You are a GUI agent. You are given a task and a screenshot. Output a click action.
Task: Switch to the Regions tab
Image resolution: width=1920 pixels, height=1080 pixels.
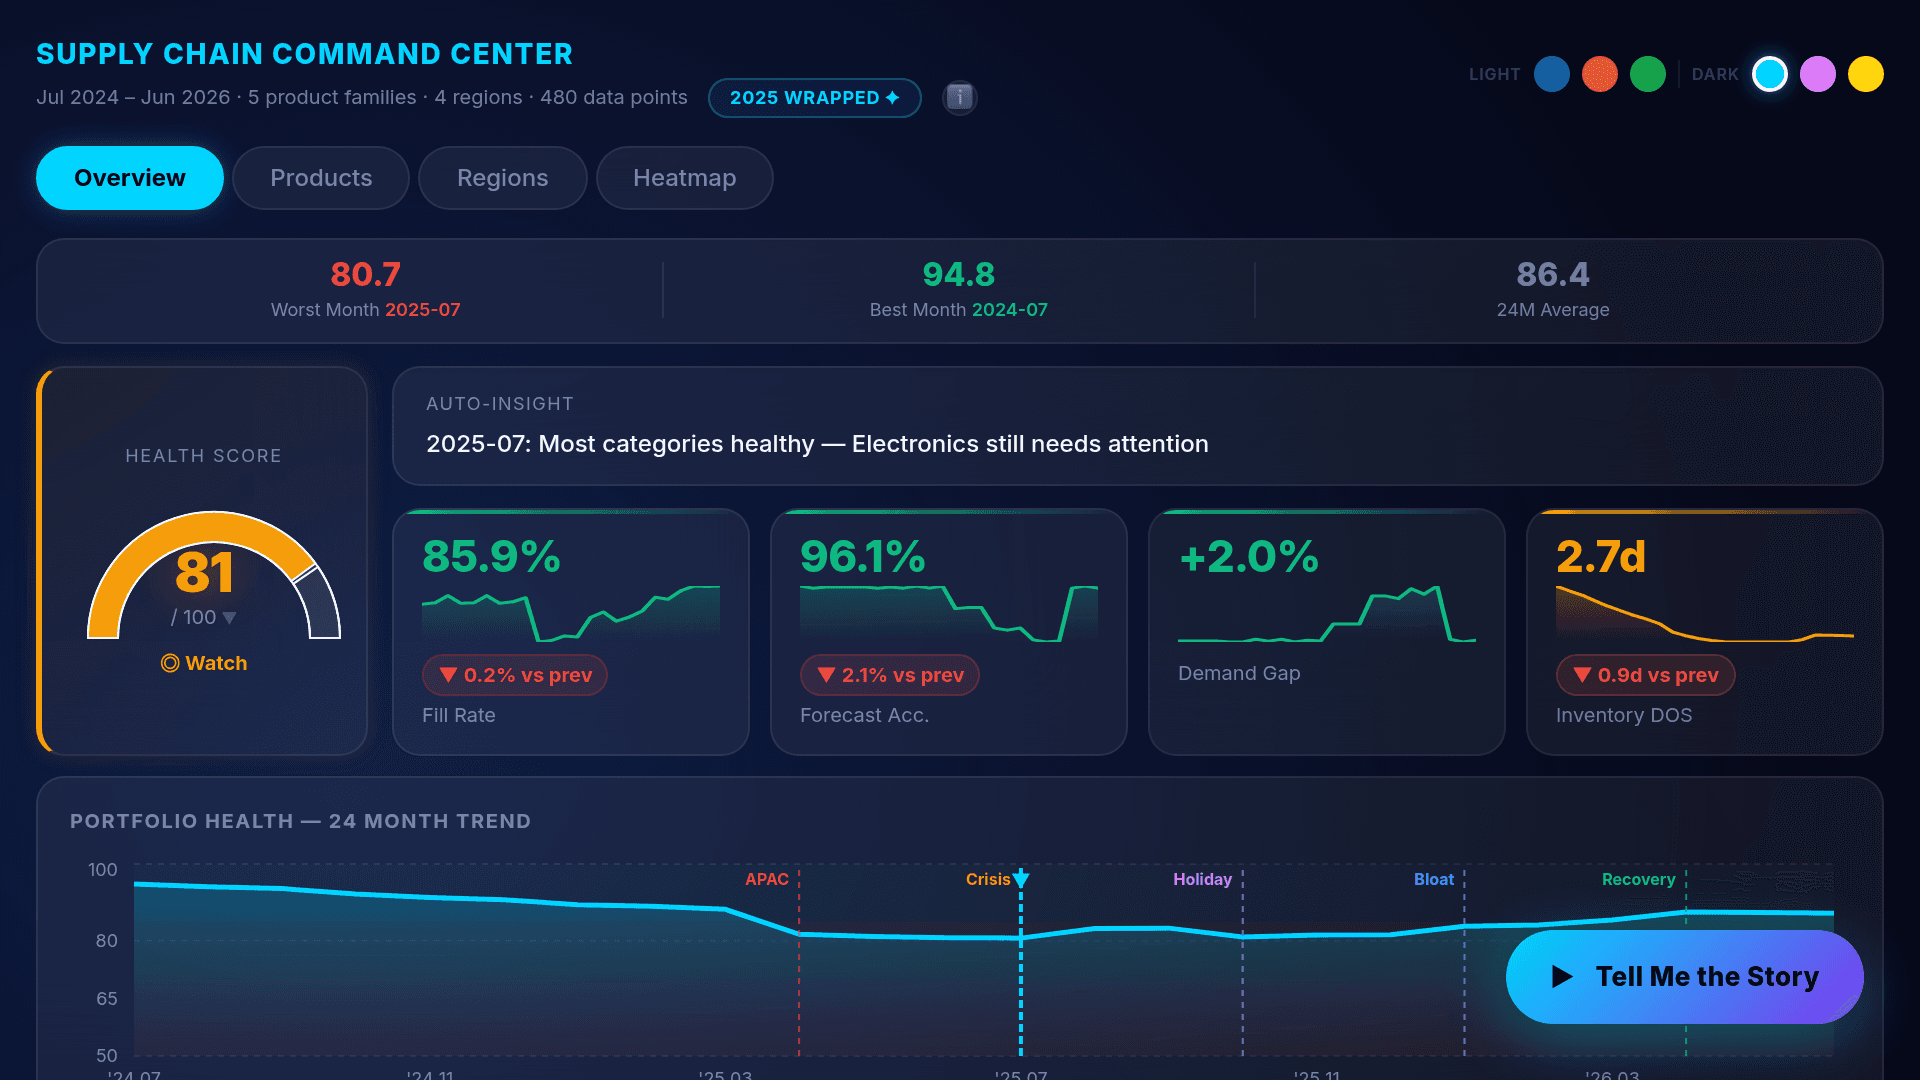click(503, 178)
